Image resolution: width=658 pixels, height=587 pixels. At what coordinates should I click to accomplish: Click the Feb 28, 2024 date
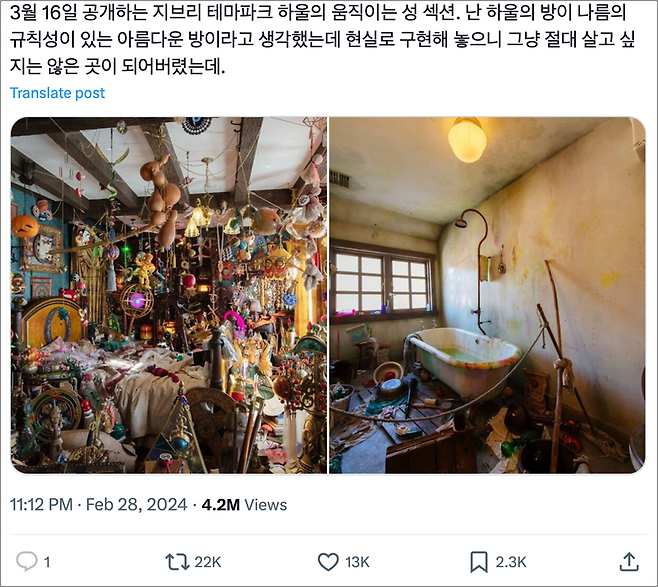pos(136,504)
